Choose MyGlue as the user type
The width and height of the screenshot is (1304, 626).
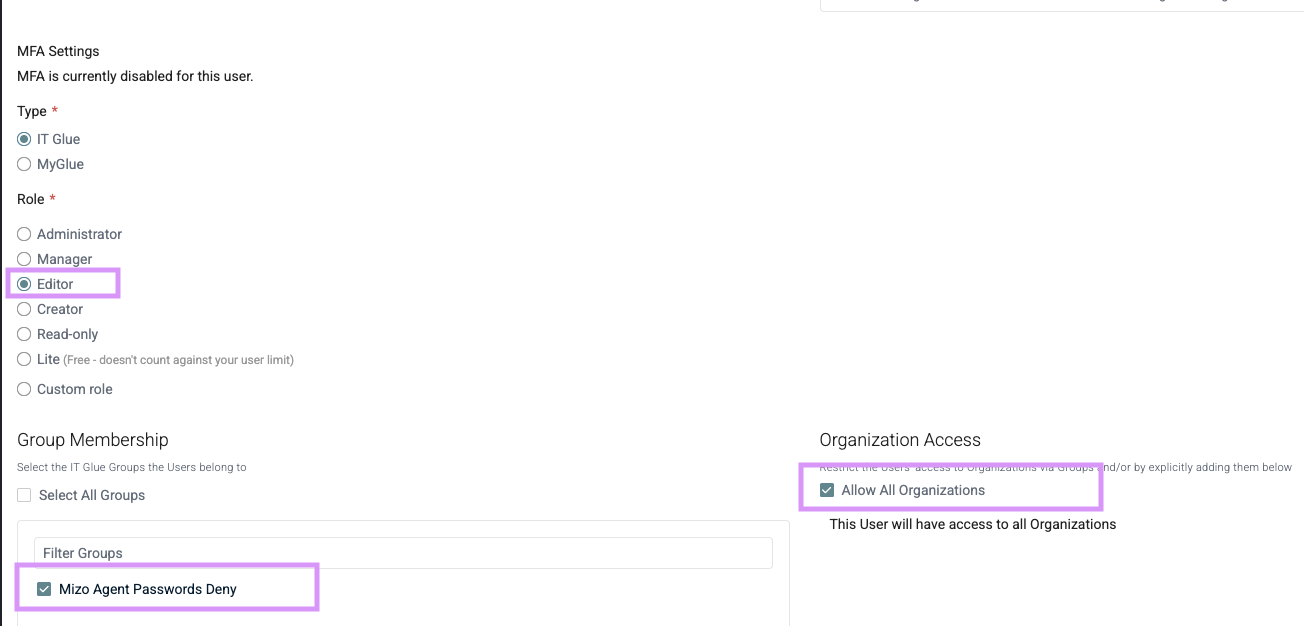(x=24, y=164)
